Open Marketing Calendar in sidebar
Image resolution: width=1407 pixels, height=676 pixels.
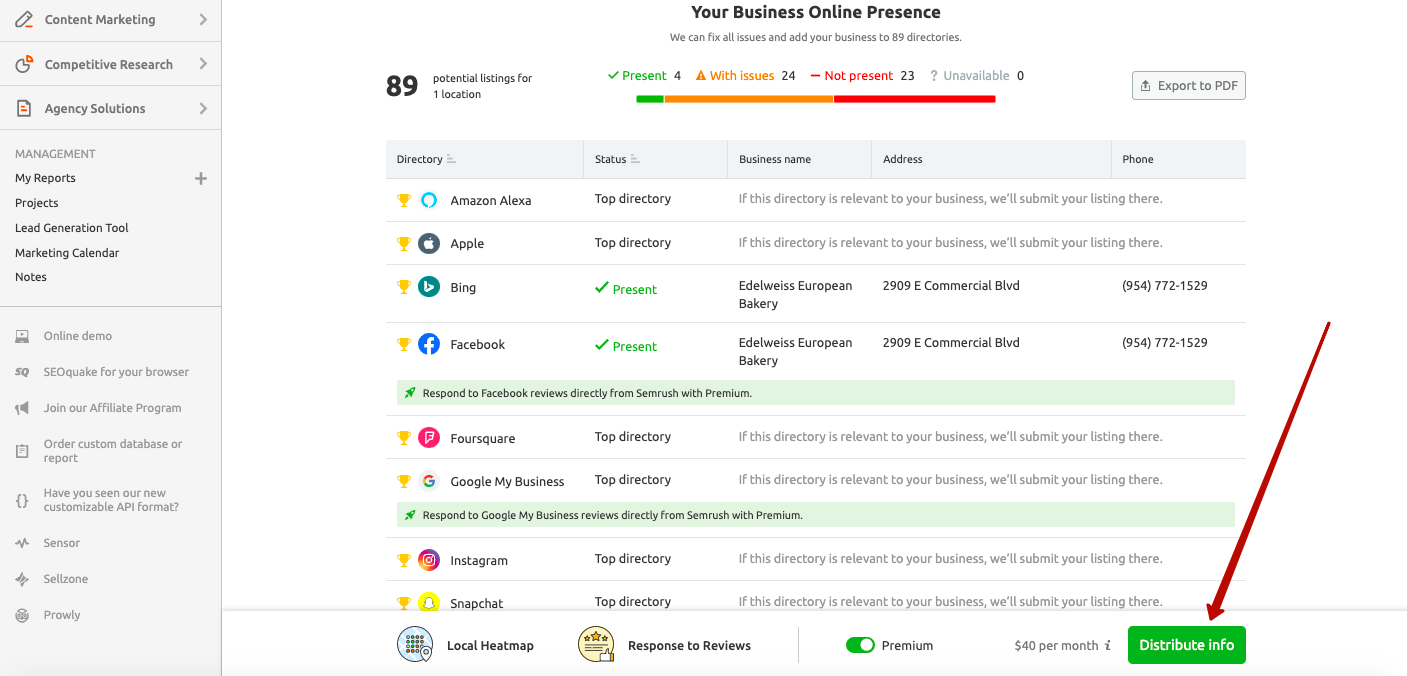67,253
